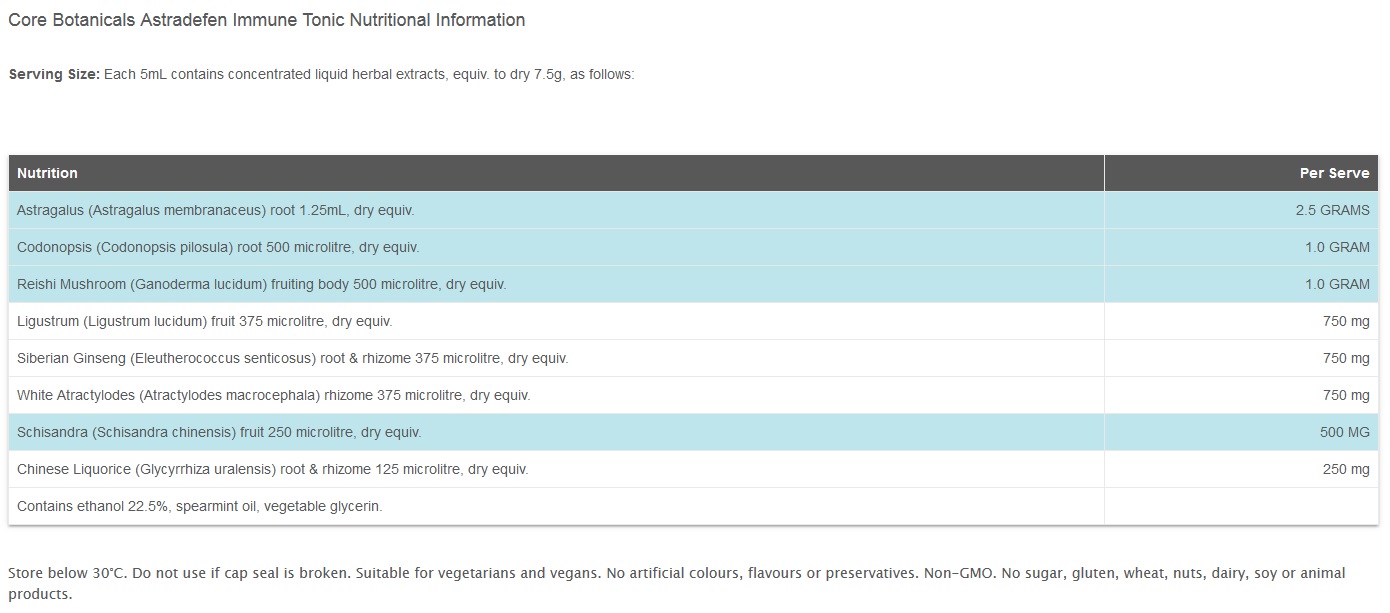Click the Nutrition column header
This screenshot has width=1390, height=613.
[x=47, y=173]
